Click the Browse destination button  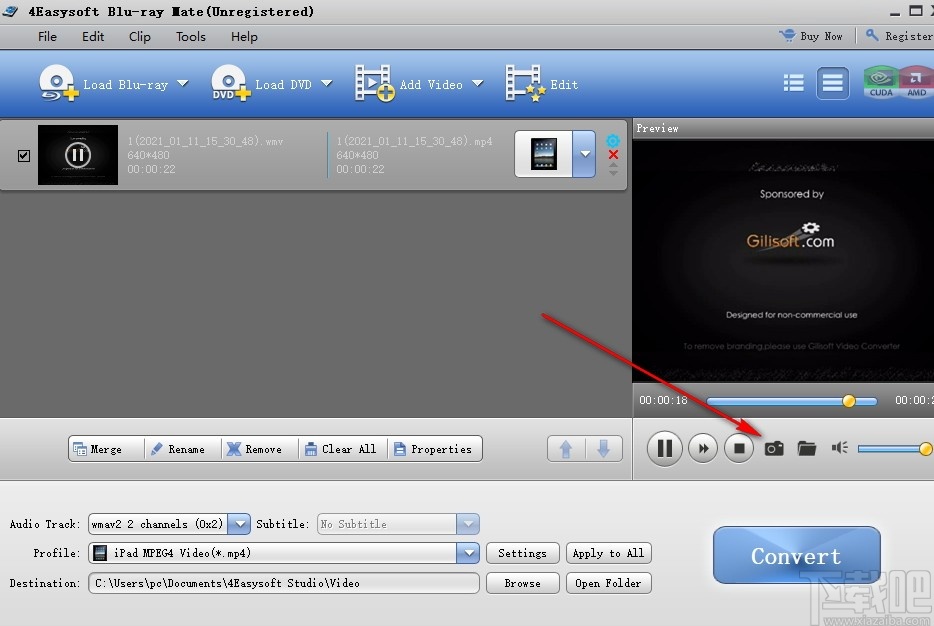(522, 583)
